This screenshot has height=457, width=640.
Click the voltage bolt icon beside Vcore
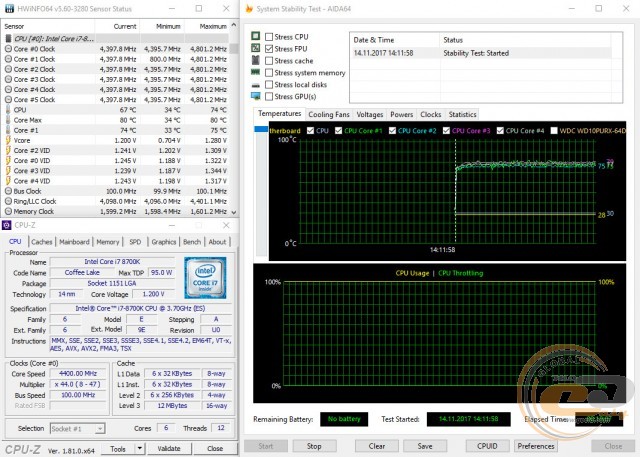pos(8,140)
